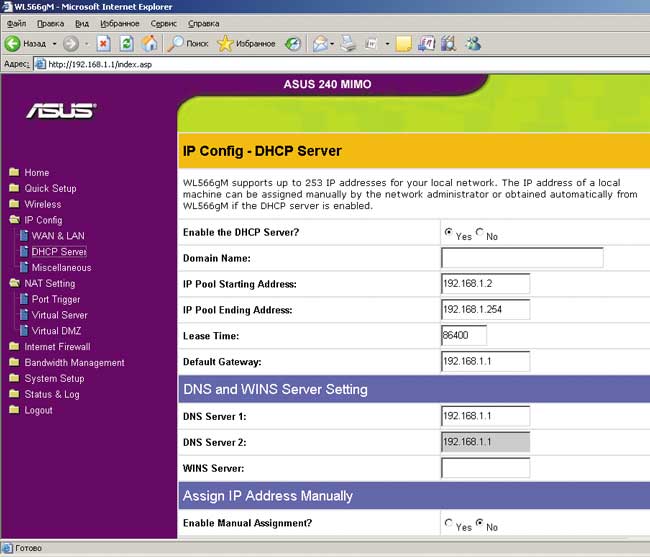The width and height of the screenshot is (650, 557).
Task: Collapse the IP Config folder in sidebar
Action: coord(14,220)
